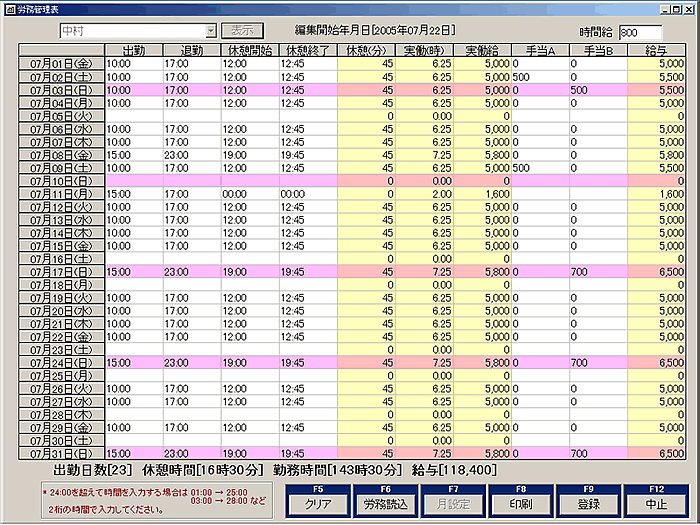Screen dimensions: 700x525
Task: Select the 休憩(分) column header
Action: point(367,50)
